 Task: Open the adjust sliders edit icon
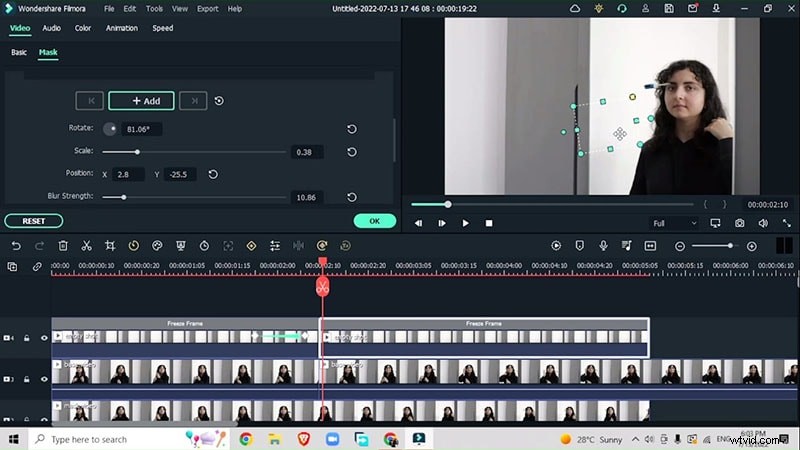tap(274, 246)
